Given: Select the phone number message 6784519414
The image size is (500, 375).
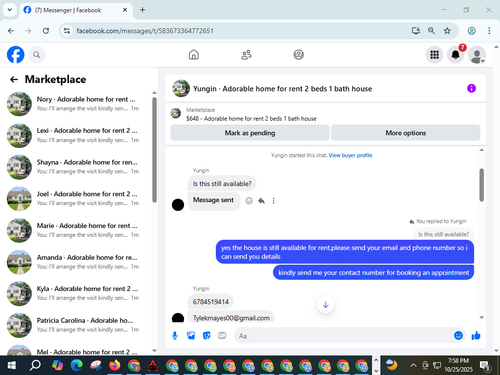Looking at the screenshot, I should click(x=211, y=302).
